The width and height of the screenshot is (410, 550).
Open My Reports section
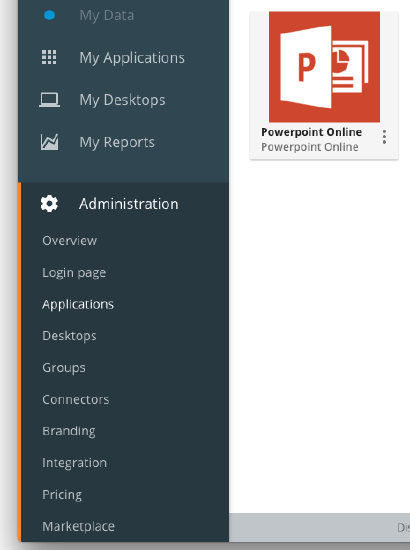pos(117,142)
